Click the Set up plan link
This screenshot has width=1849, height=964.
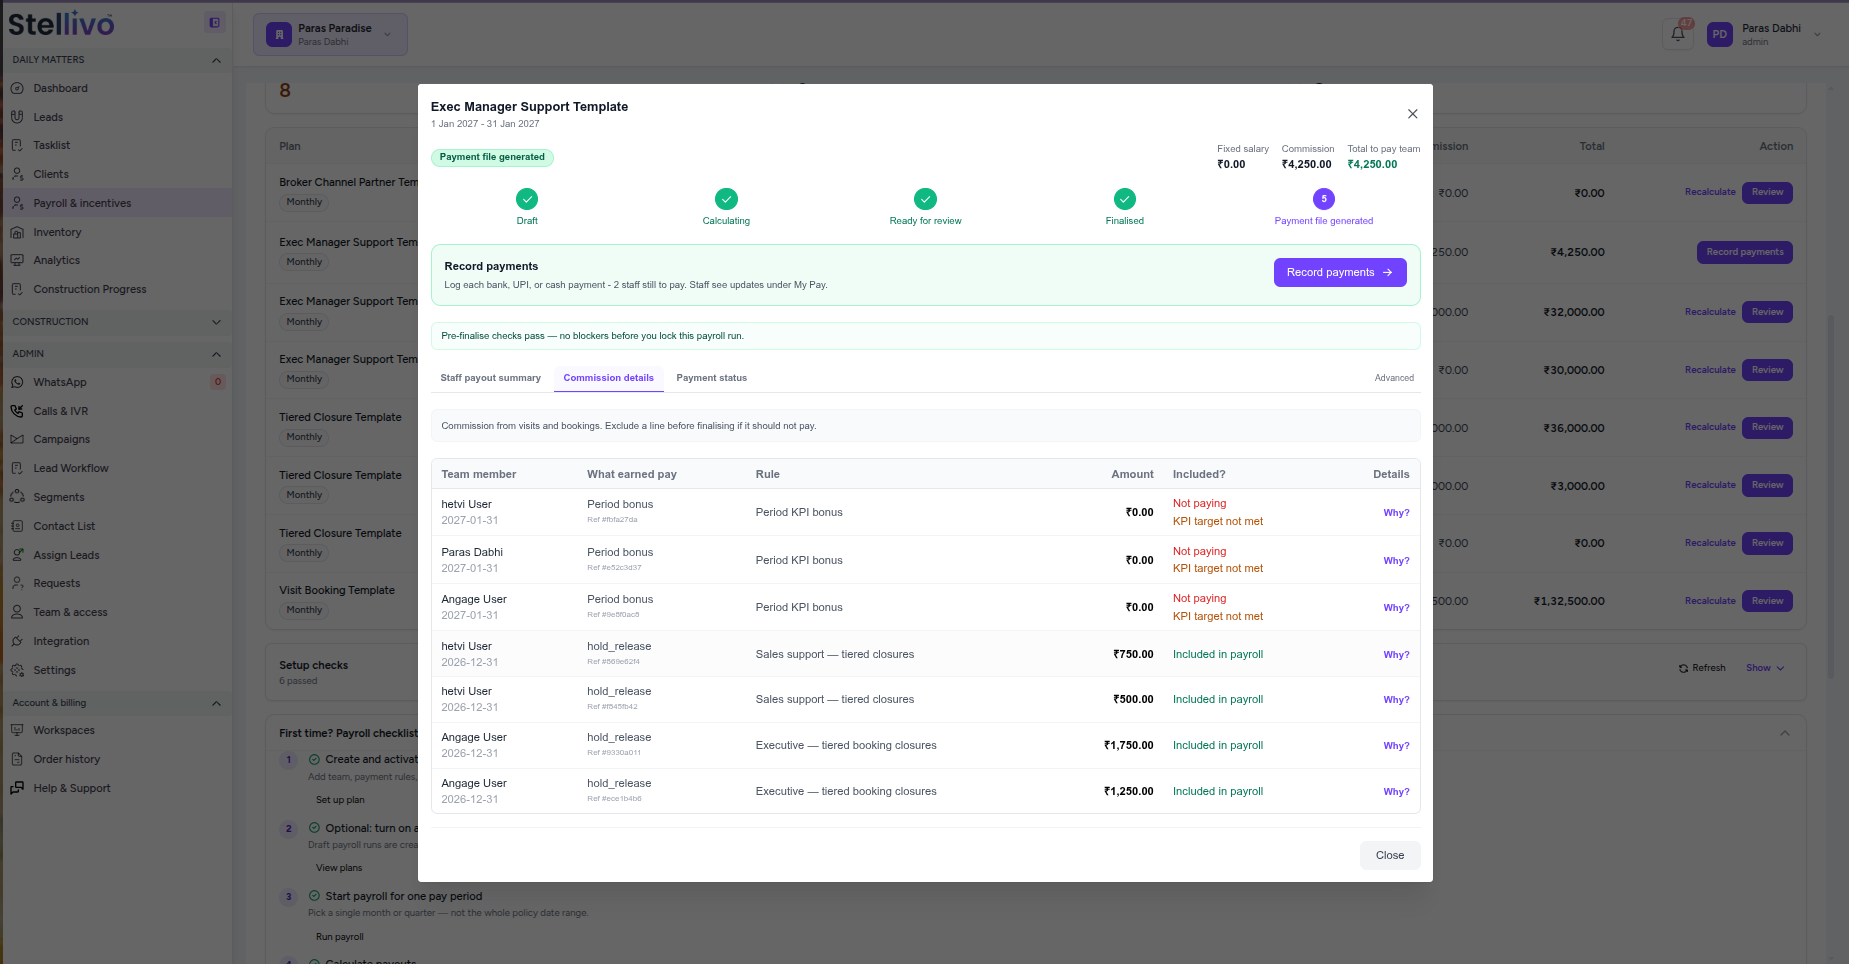[x=340, y=800]
